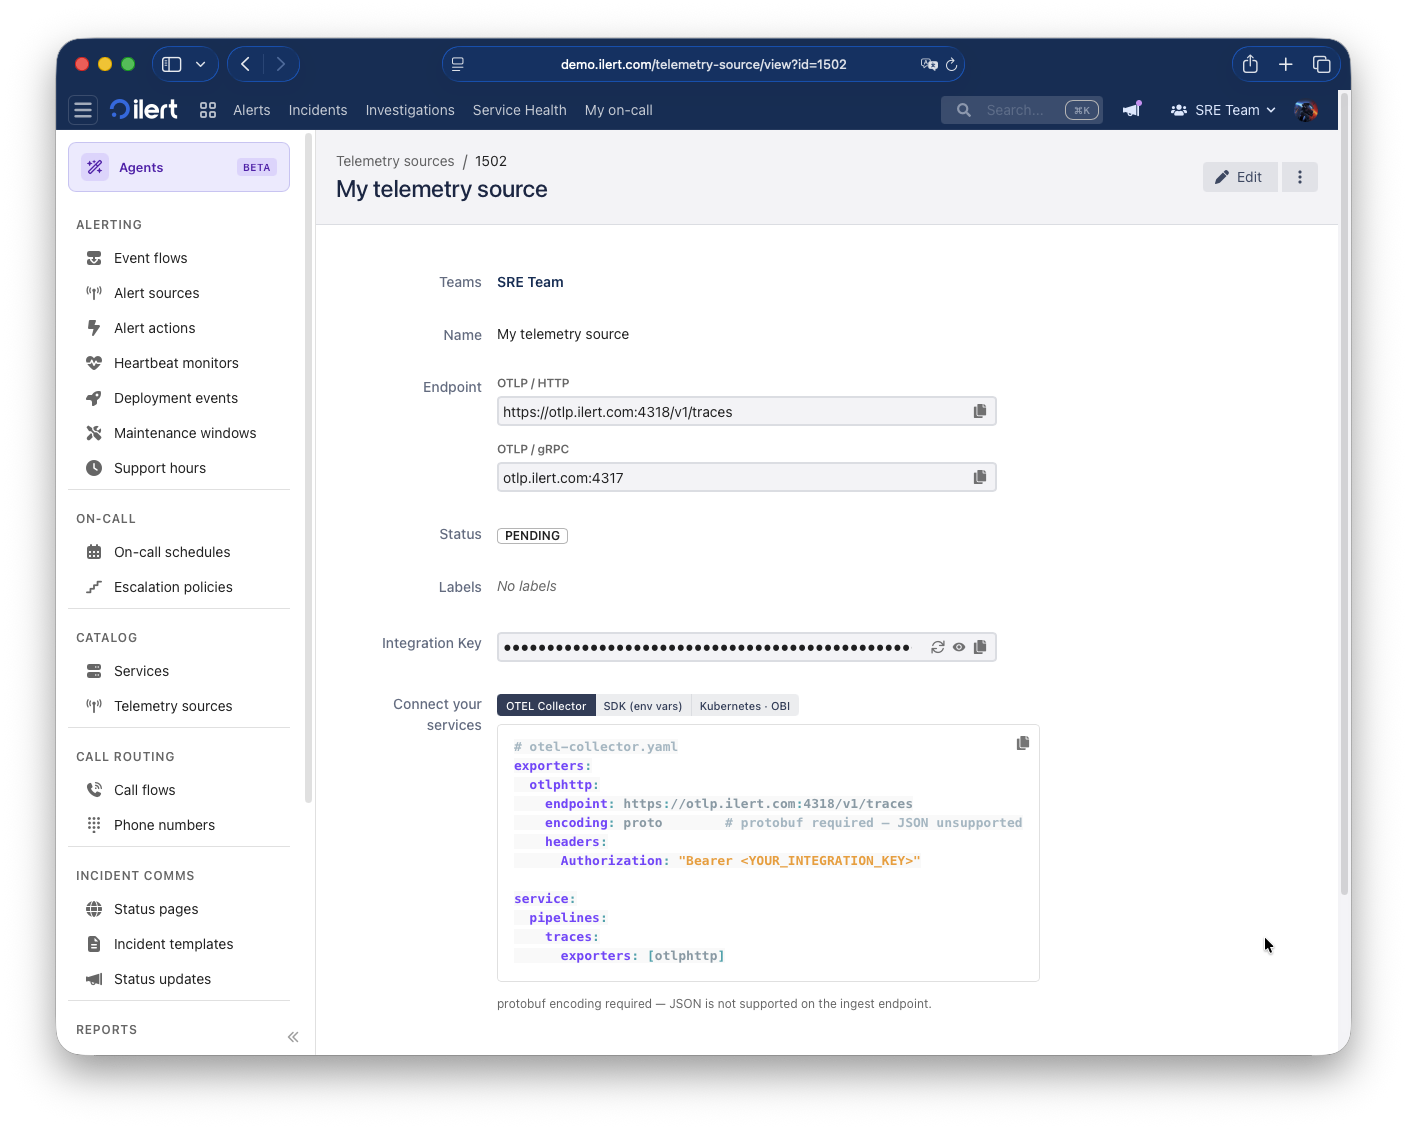Copy the otel-collector.yaml code snippet
The height and width of the screenshot is (1129, 1407).
coord(1023,743)
